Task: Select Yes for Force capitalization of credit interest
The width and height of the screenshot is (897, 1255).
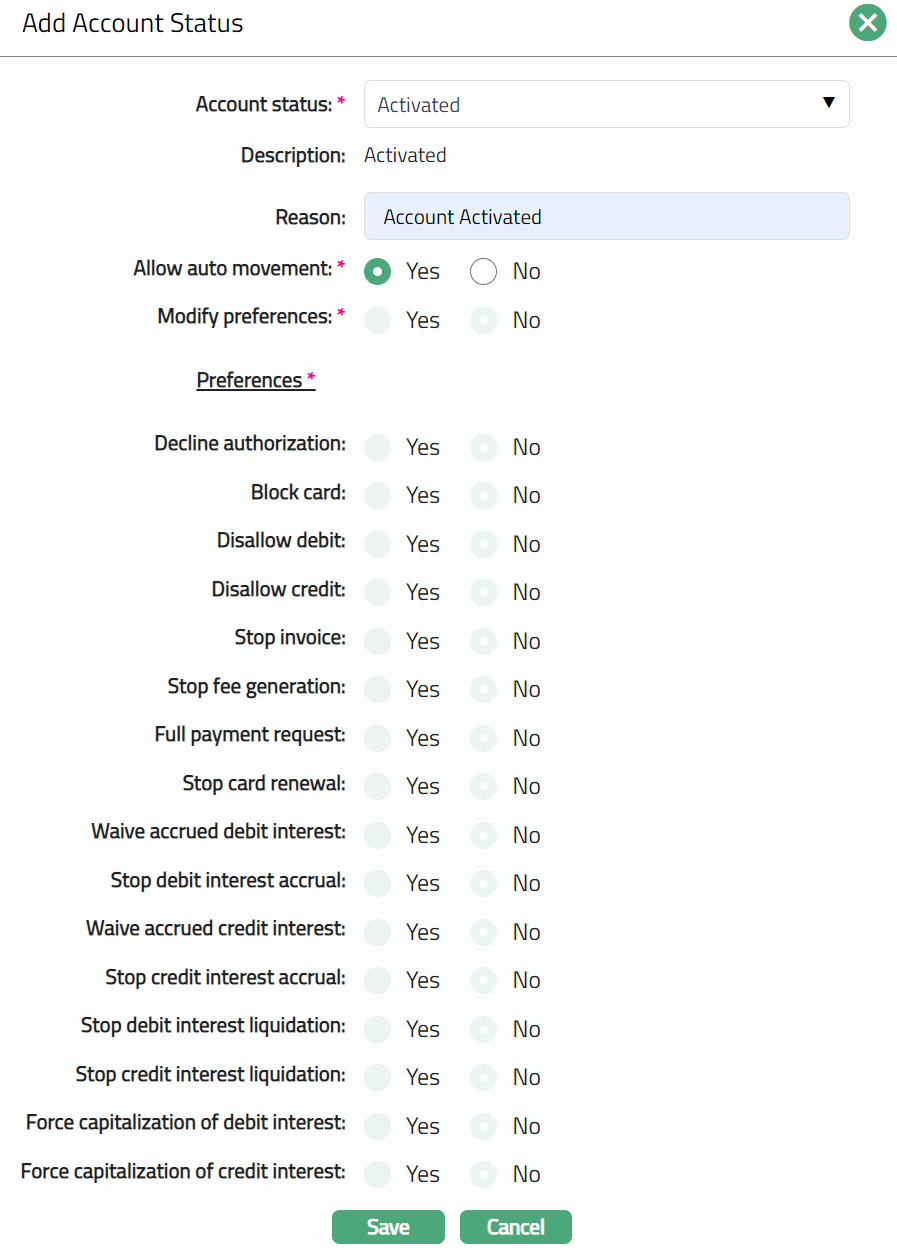Action: 378,1174
